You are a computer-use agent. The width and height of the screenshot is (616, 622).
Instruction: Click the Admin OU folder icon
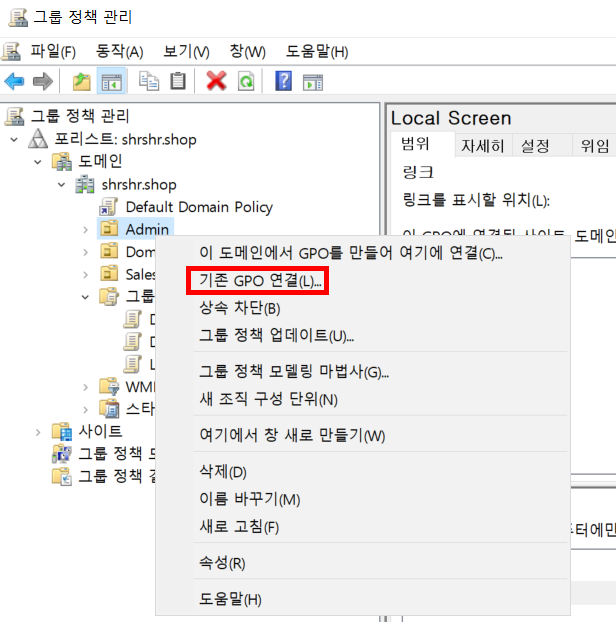[109, 228]
